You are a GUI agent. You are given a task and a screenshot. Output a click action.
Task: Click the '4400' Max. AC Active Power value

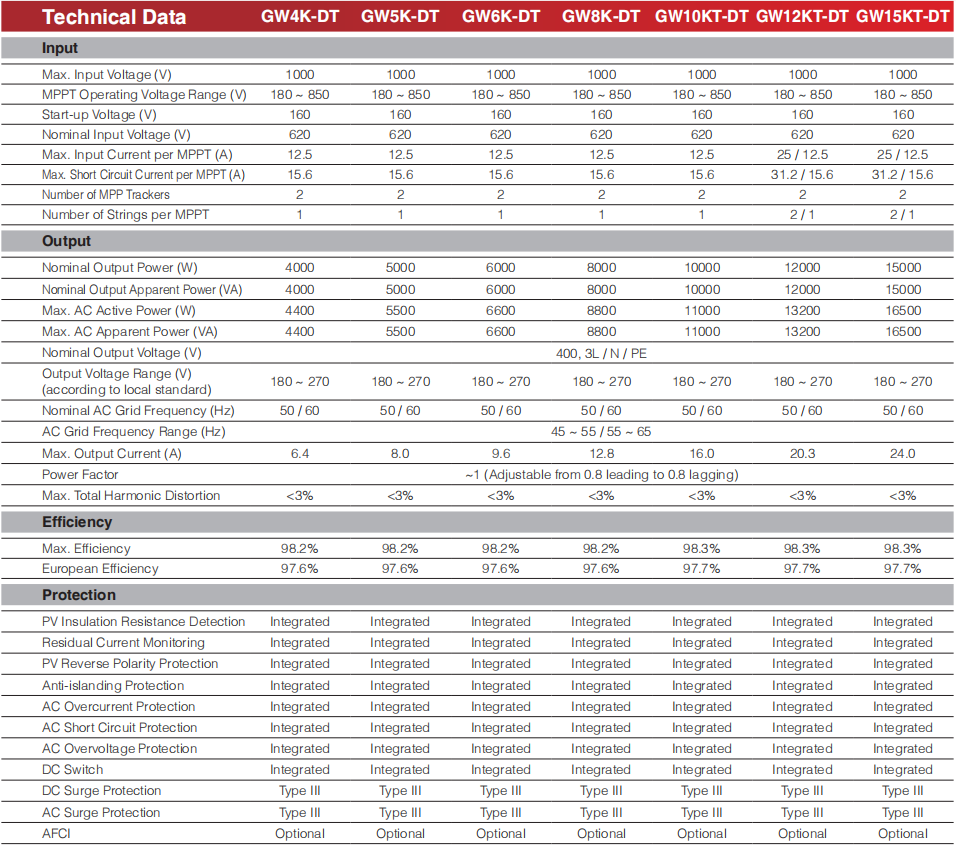coord(300,311)
